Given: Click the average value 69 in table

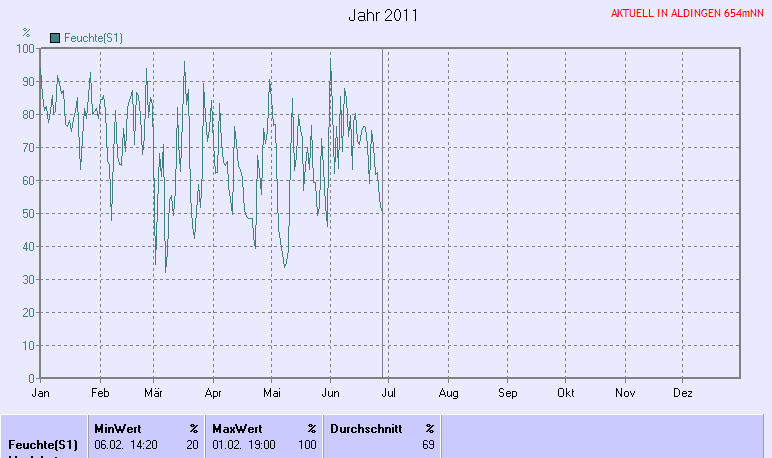Looking at the screenshot, I should [x=428, y=444].
